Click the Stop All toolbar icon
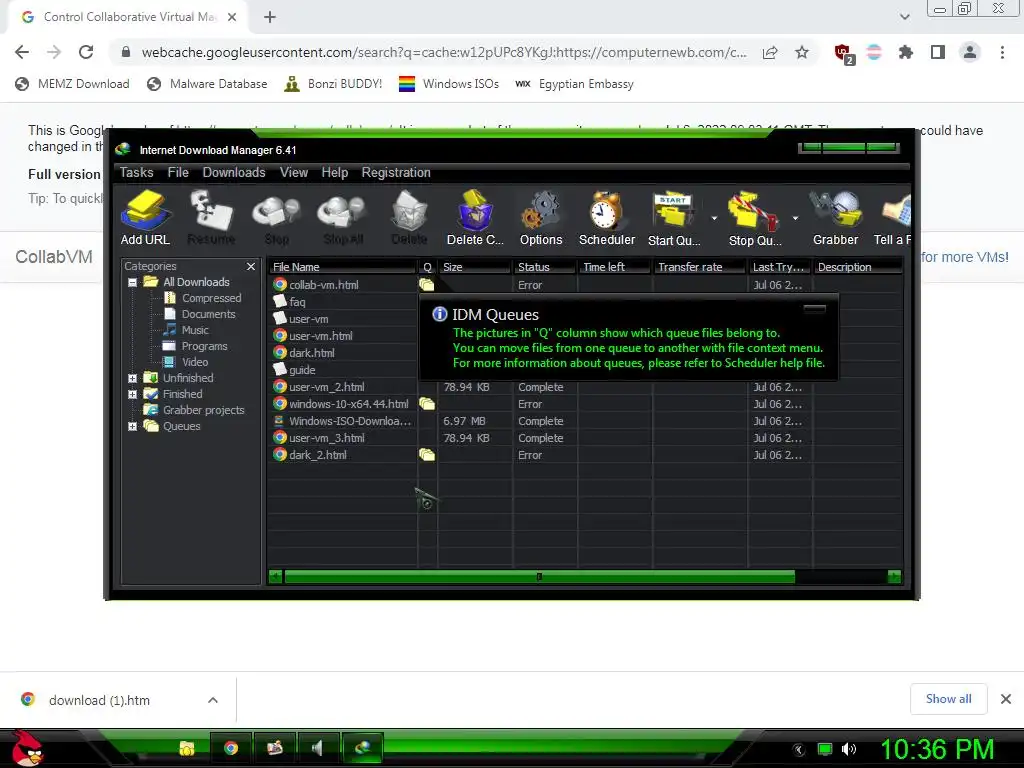Image resolution: width=1024 pixels, height=768 pixels. pyautogui.click(x=343, y=218)
